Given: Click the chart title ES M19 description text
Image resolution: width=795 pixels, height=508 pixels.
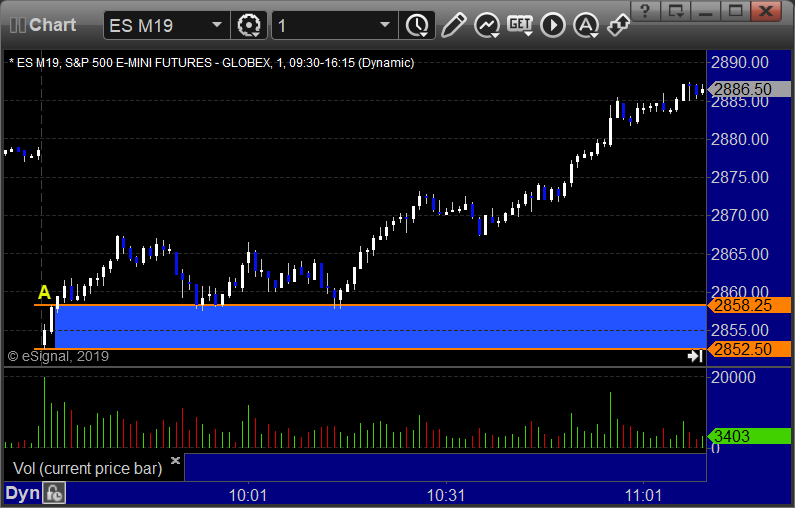Looking at the screenshot, I should coord(211,63).
